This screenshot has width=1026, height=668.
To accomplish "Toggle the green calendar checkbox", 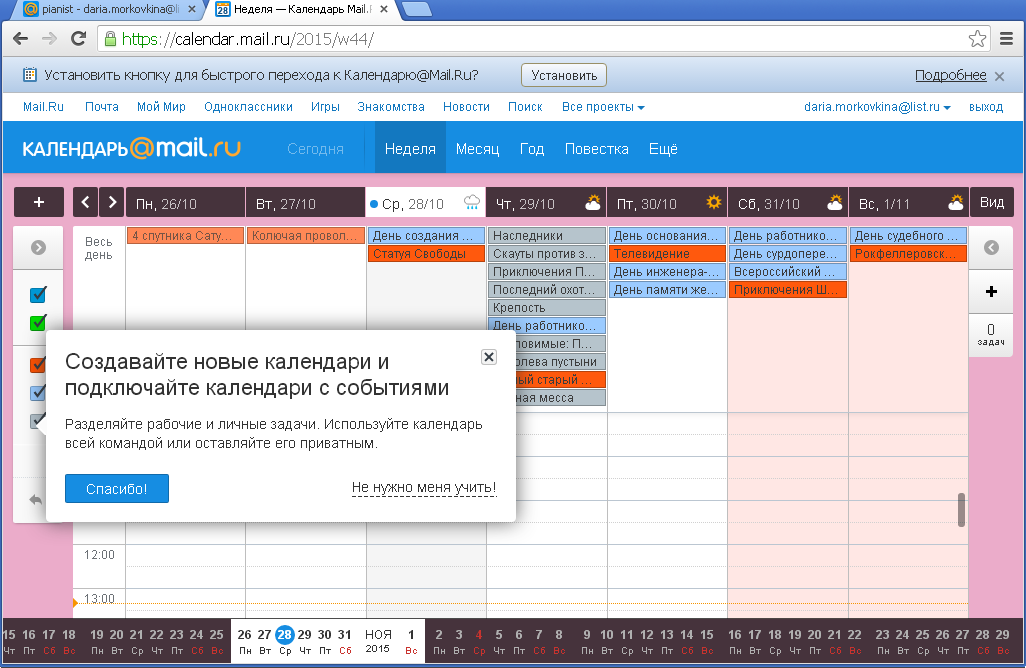I will pos(38,323).
